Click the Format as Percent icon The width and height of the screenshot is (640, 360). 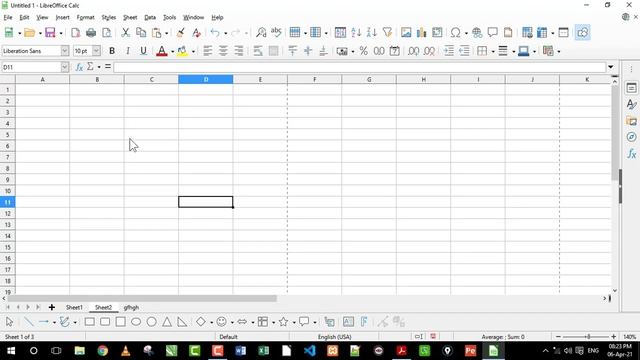coord(364,51)
